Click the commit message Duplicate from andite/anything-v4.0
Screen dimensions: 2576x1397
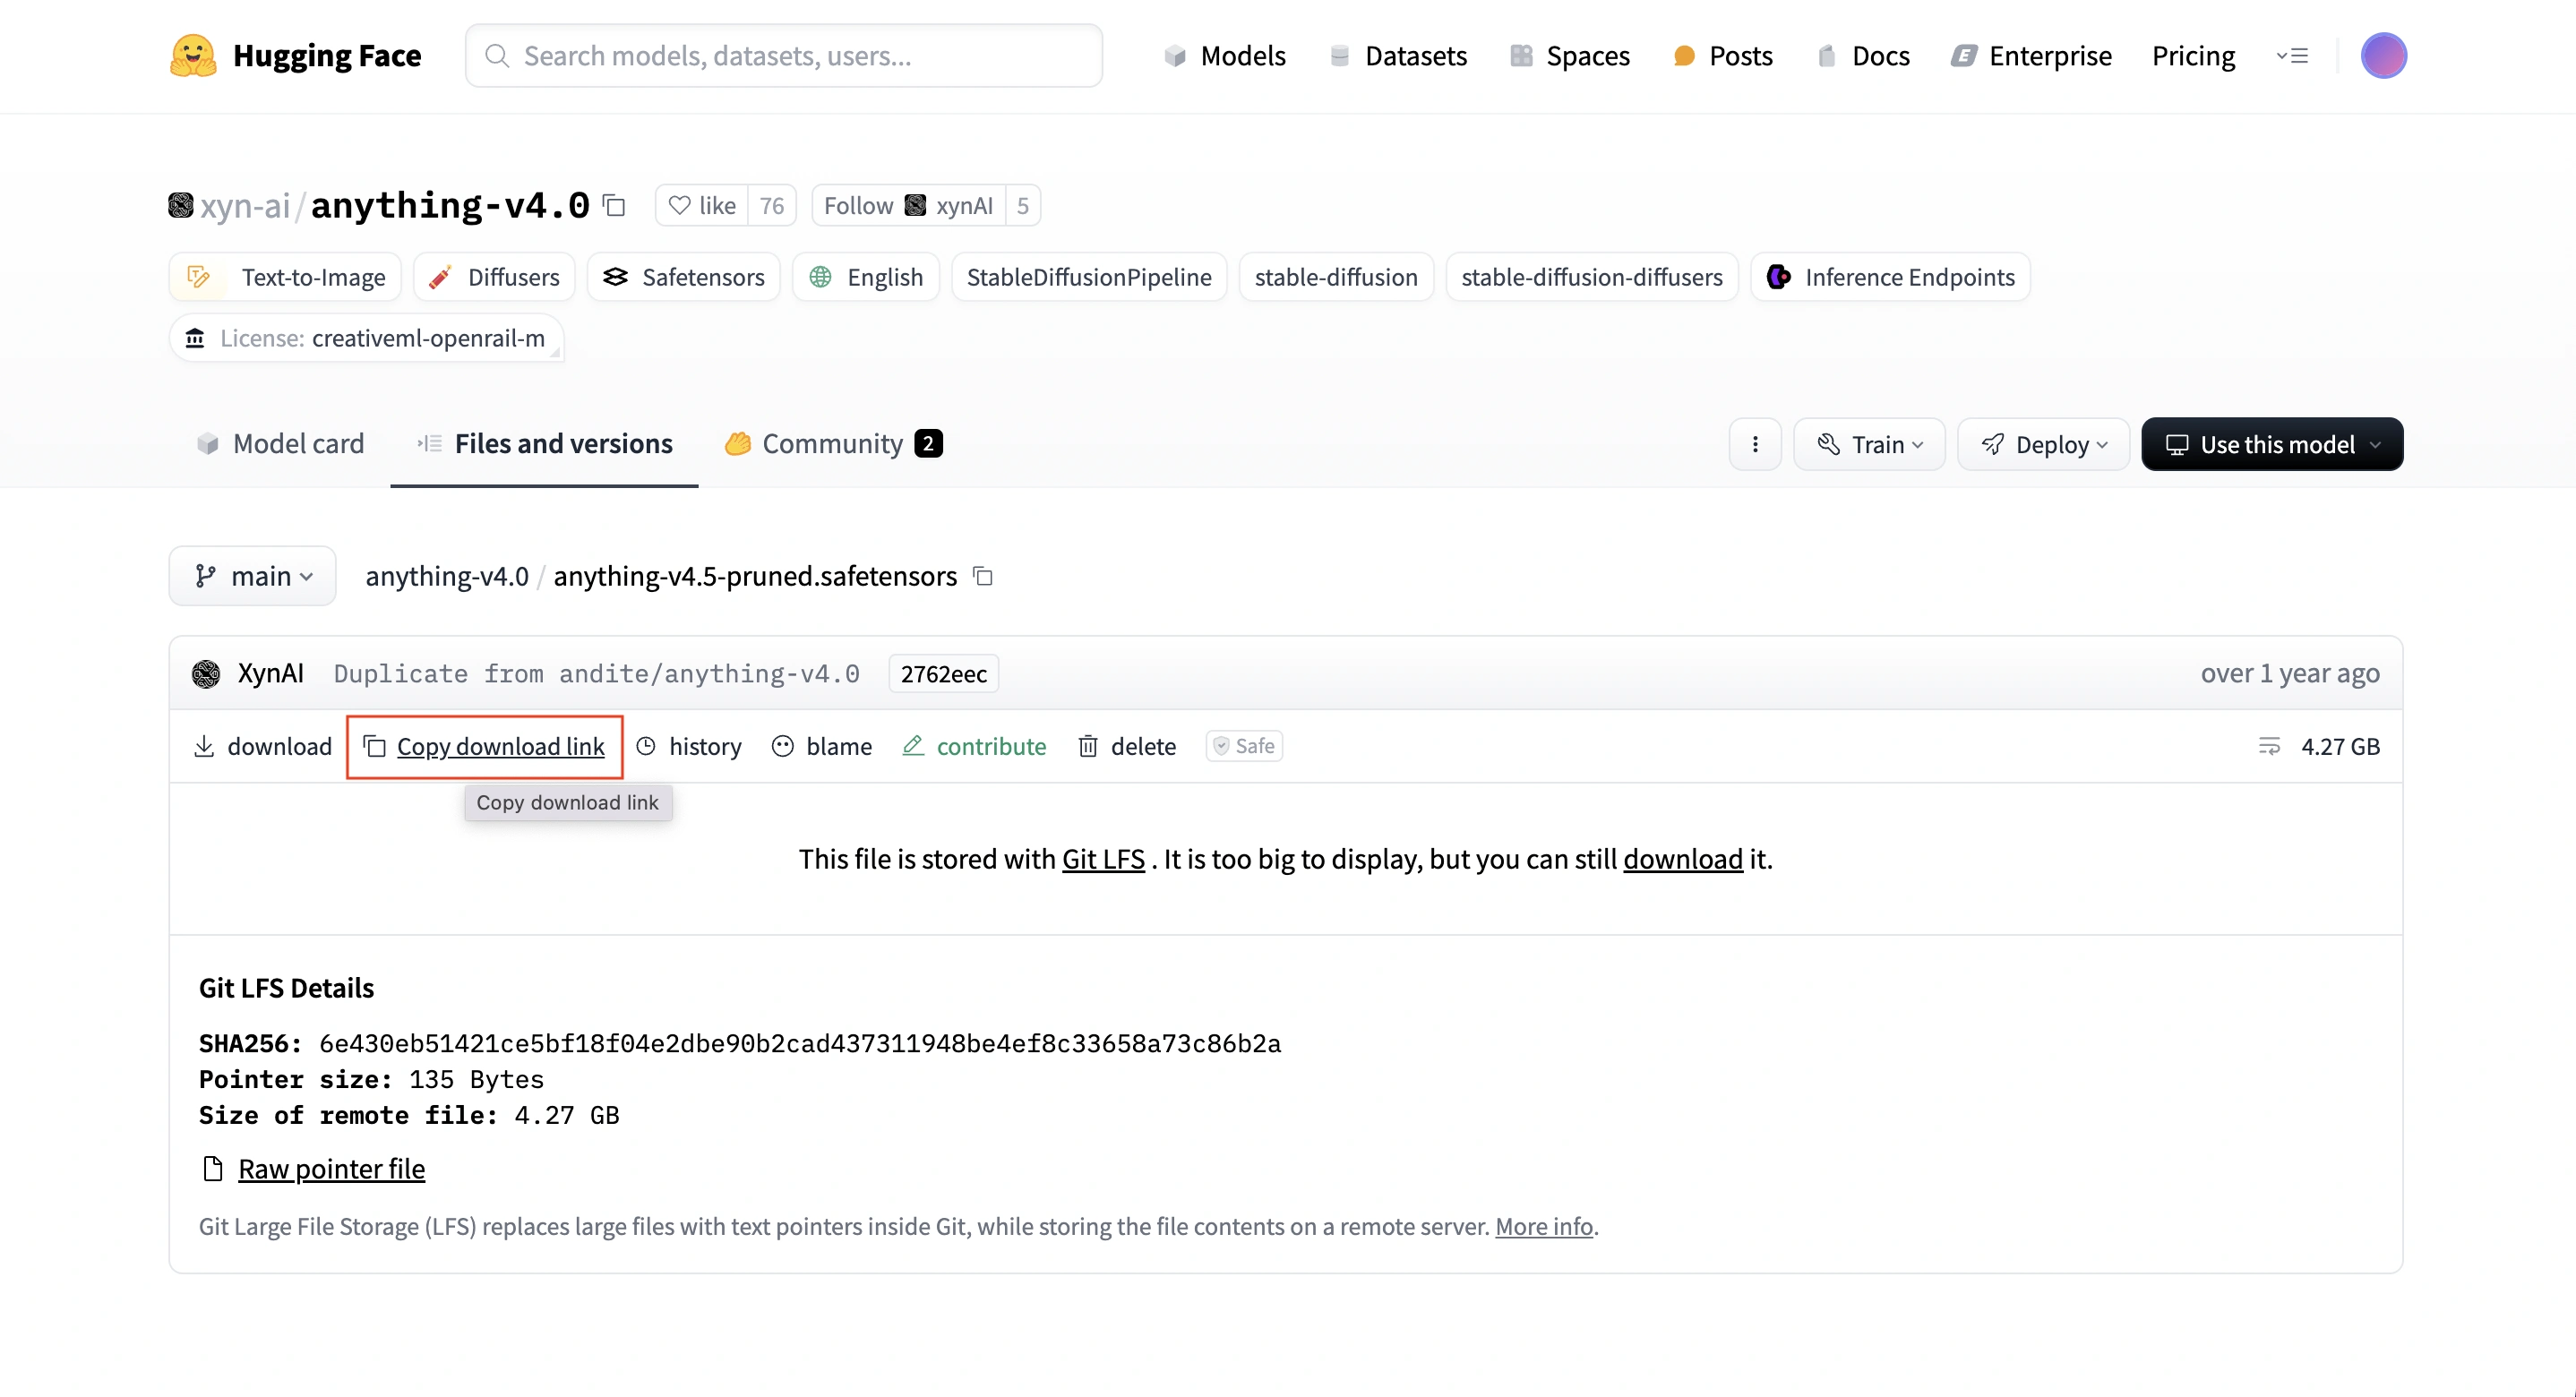tap(597, 674)
